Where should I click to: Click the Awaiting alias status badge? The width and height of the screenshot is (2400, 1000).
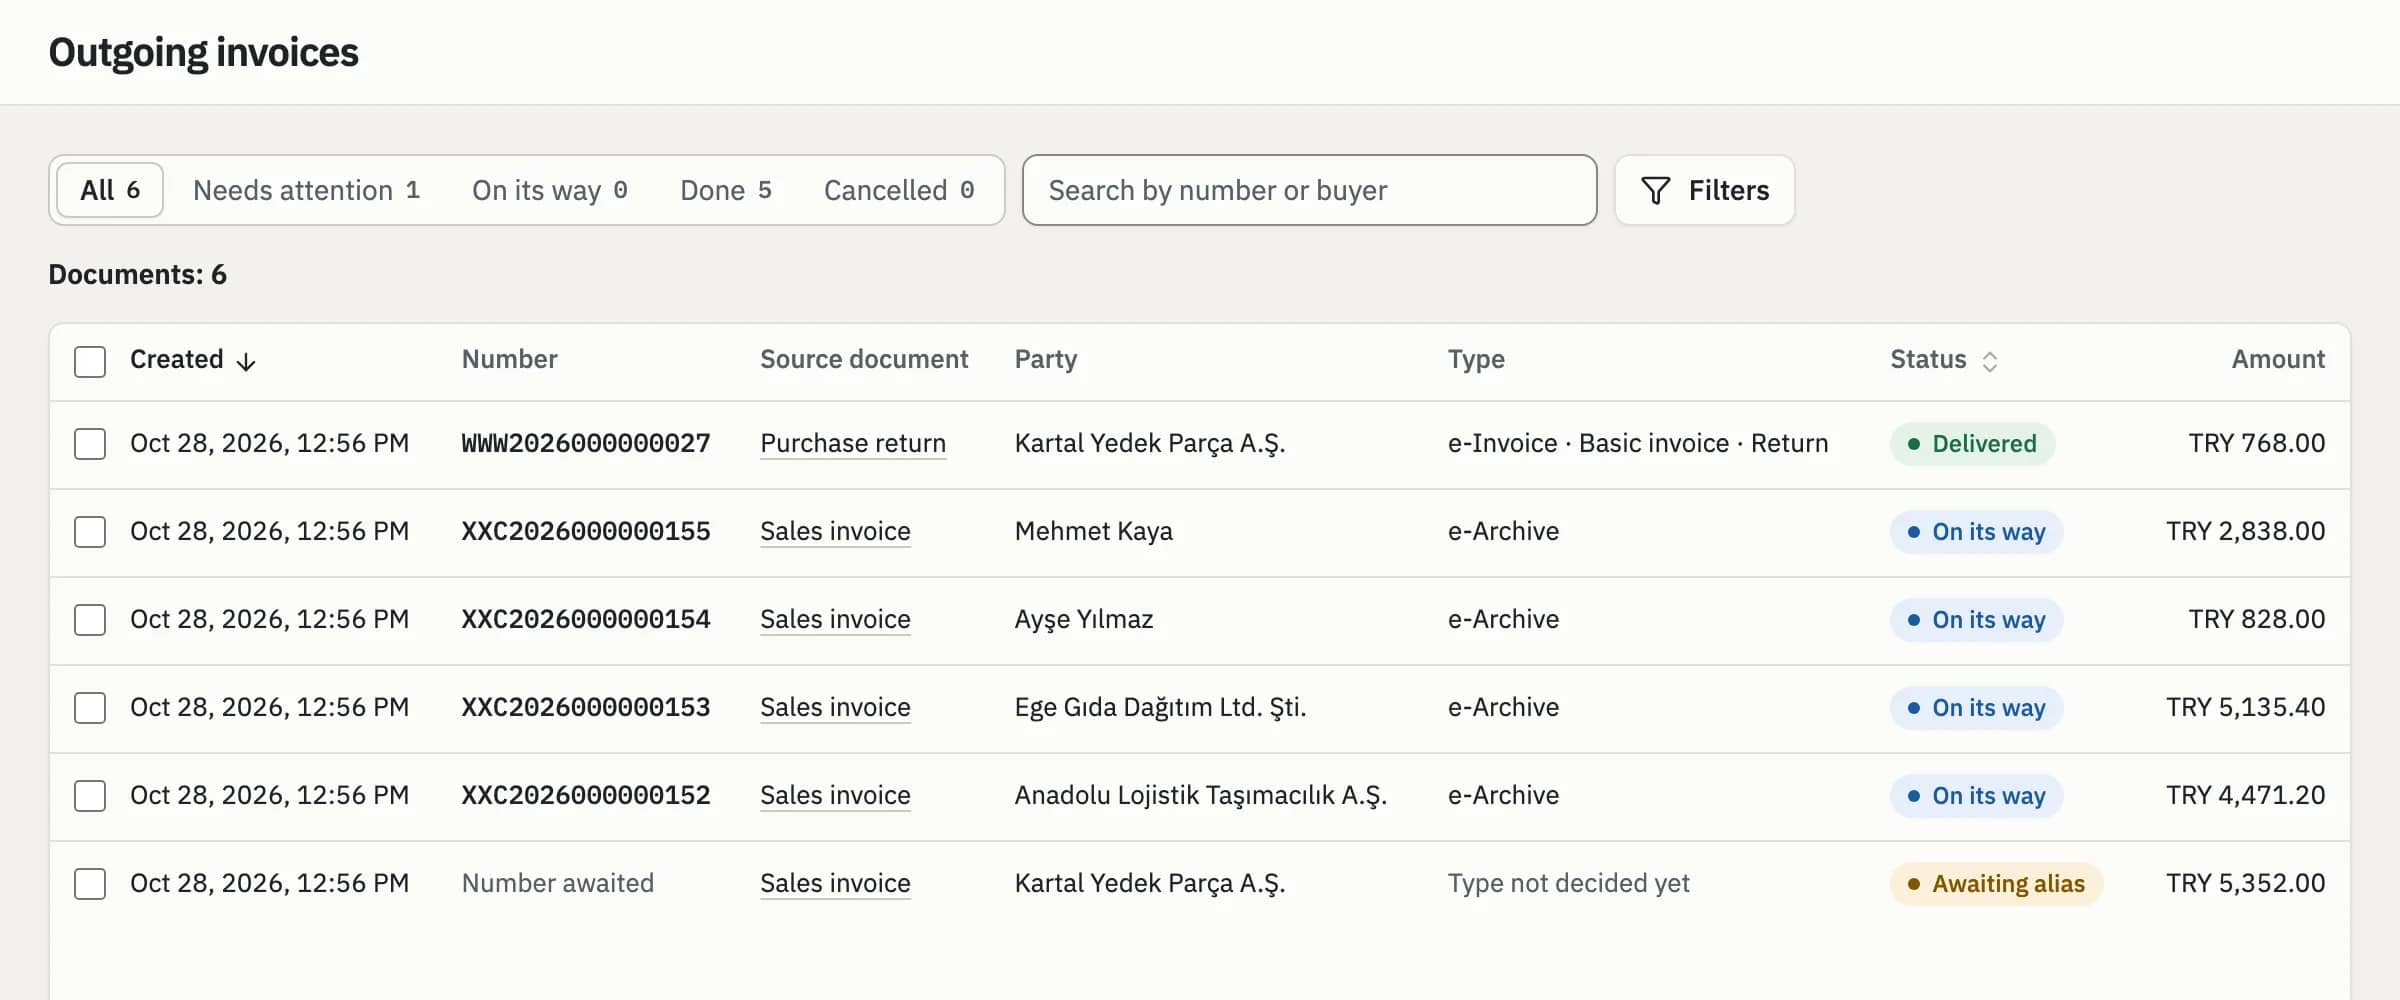[1996, 884]
